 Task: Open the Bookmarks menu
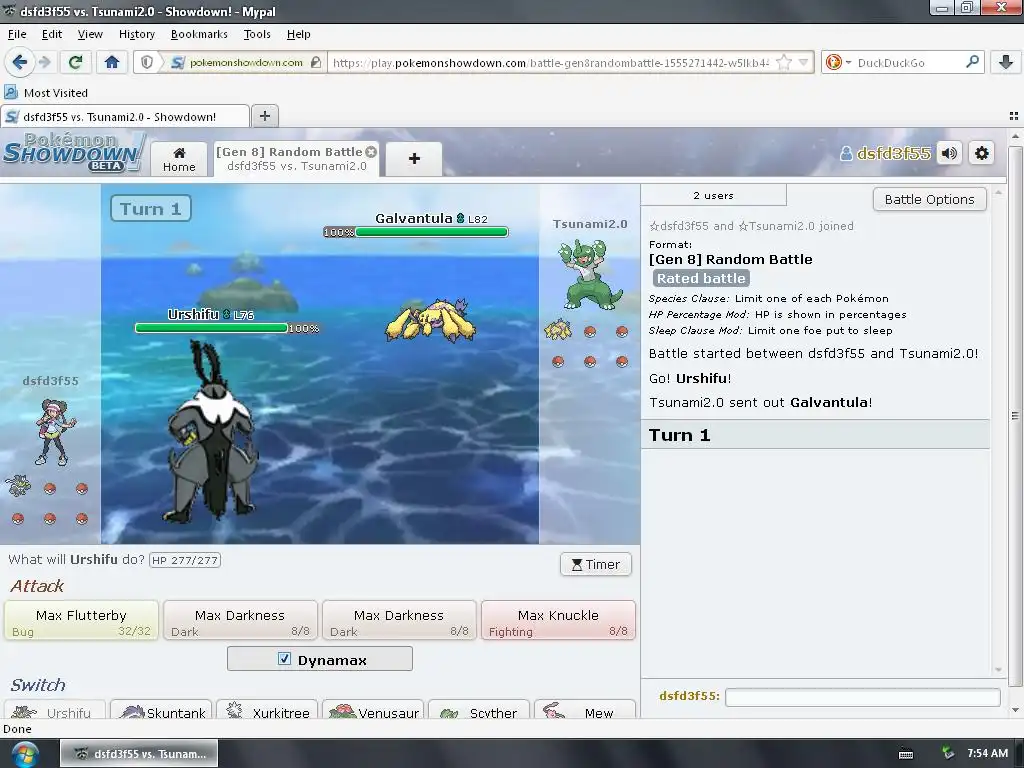(x=199, y=34)
